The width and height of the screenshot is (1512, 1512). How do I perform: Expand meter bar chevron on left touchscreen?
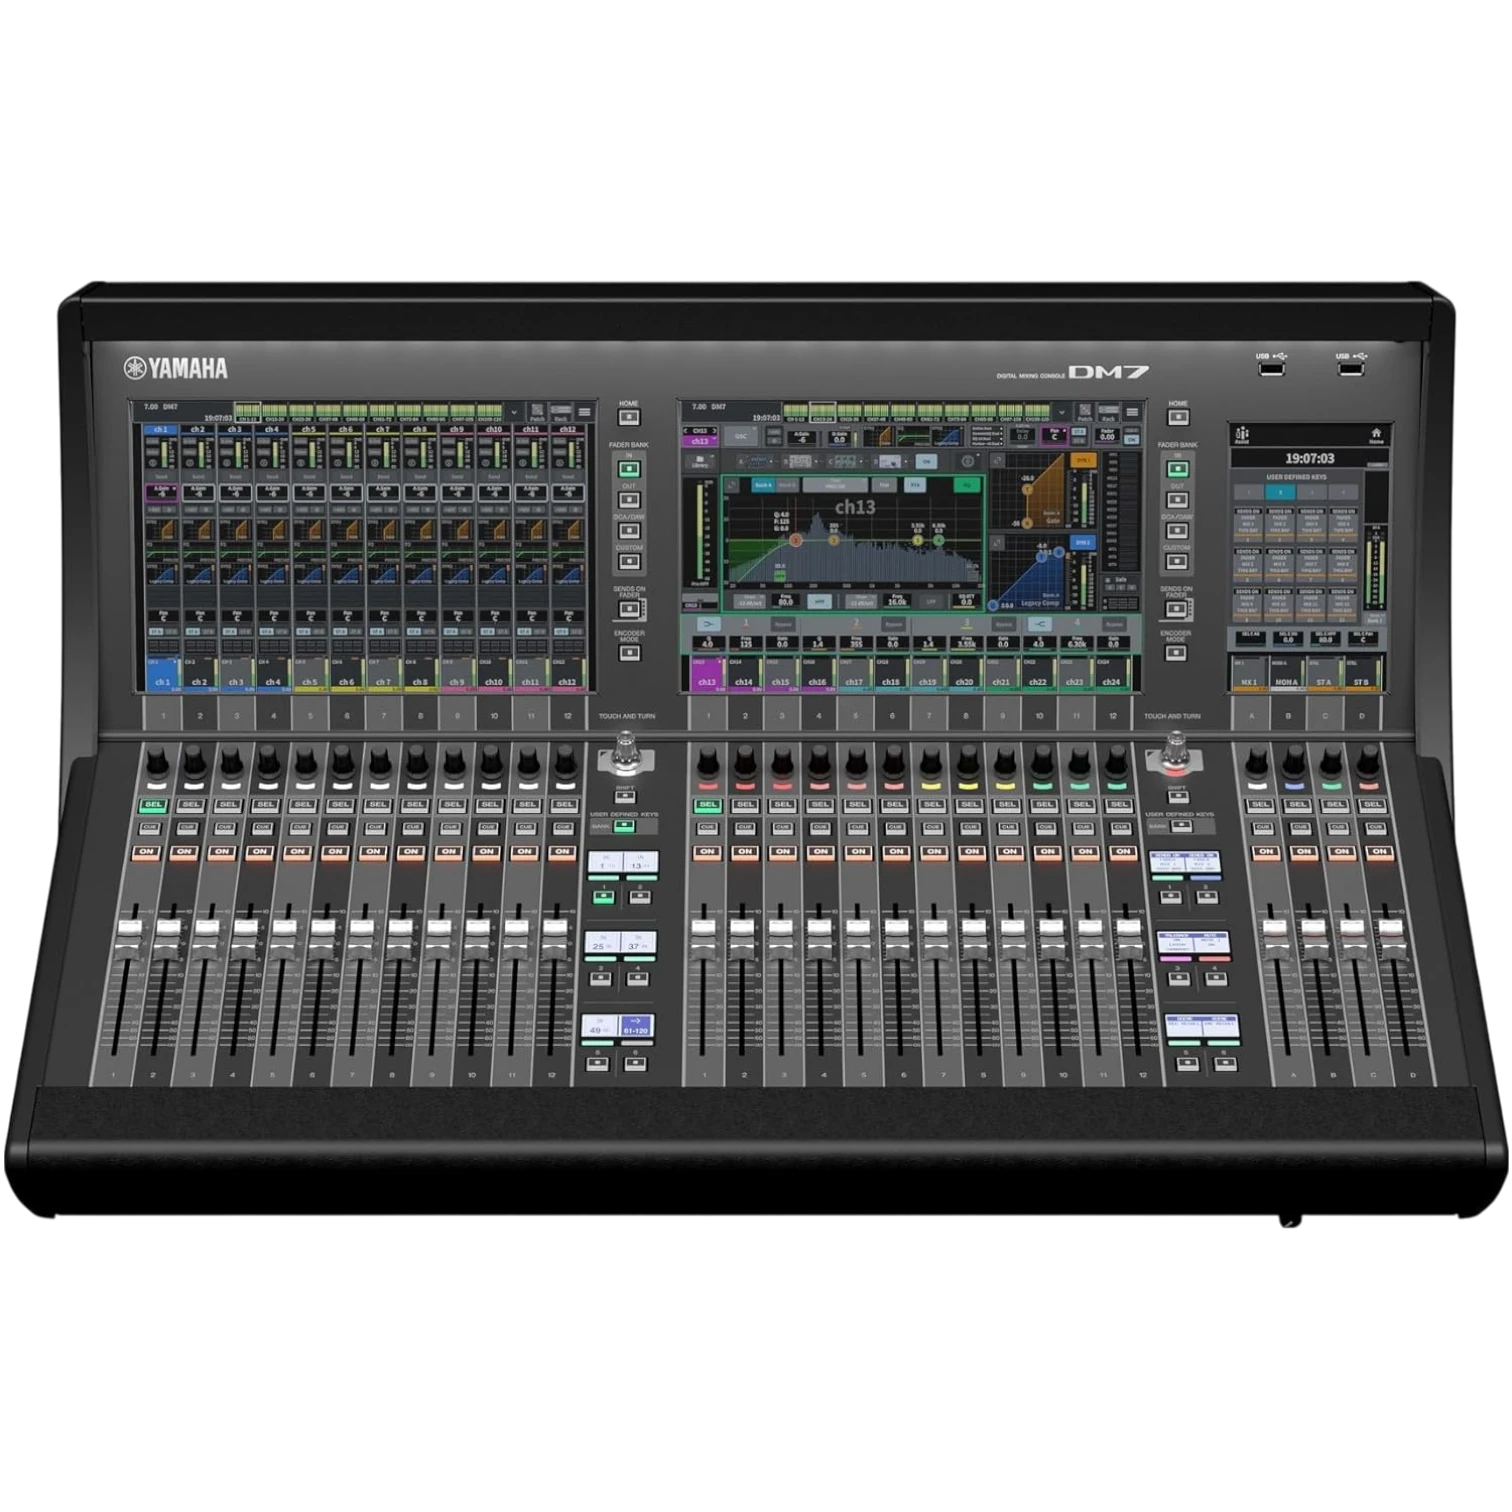tap(514, 412)
